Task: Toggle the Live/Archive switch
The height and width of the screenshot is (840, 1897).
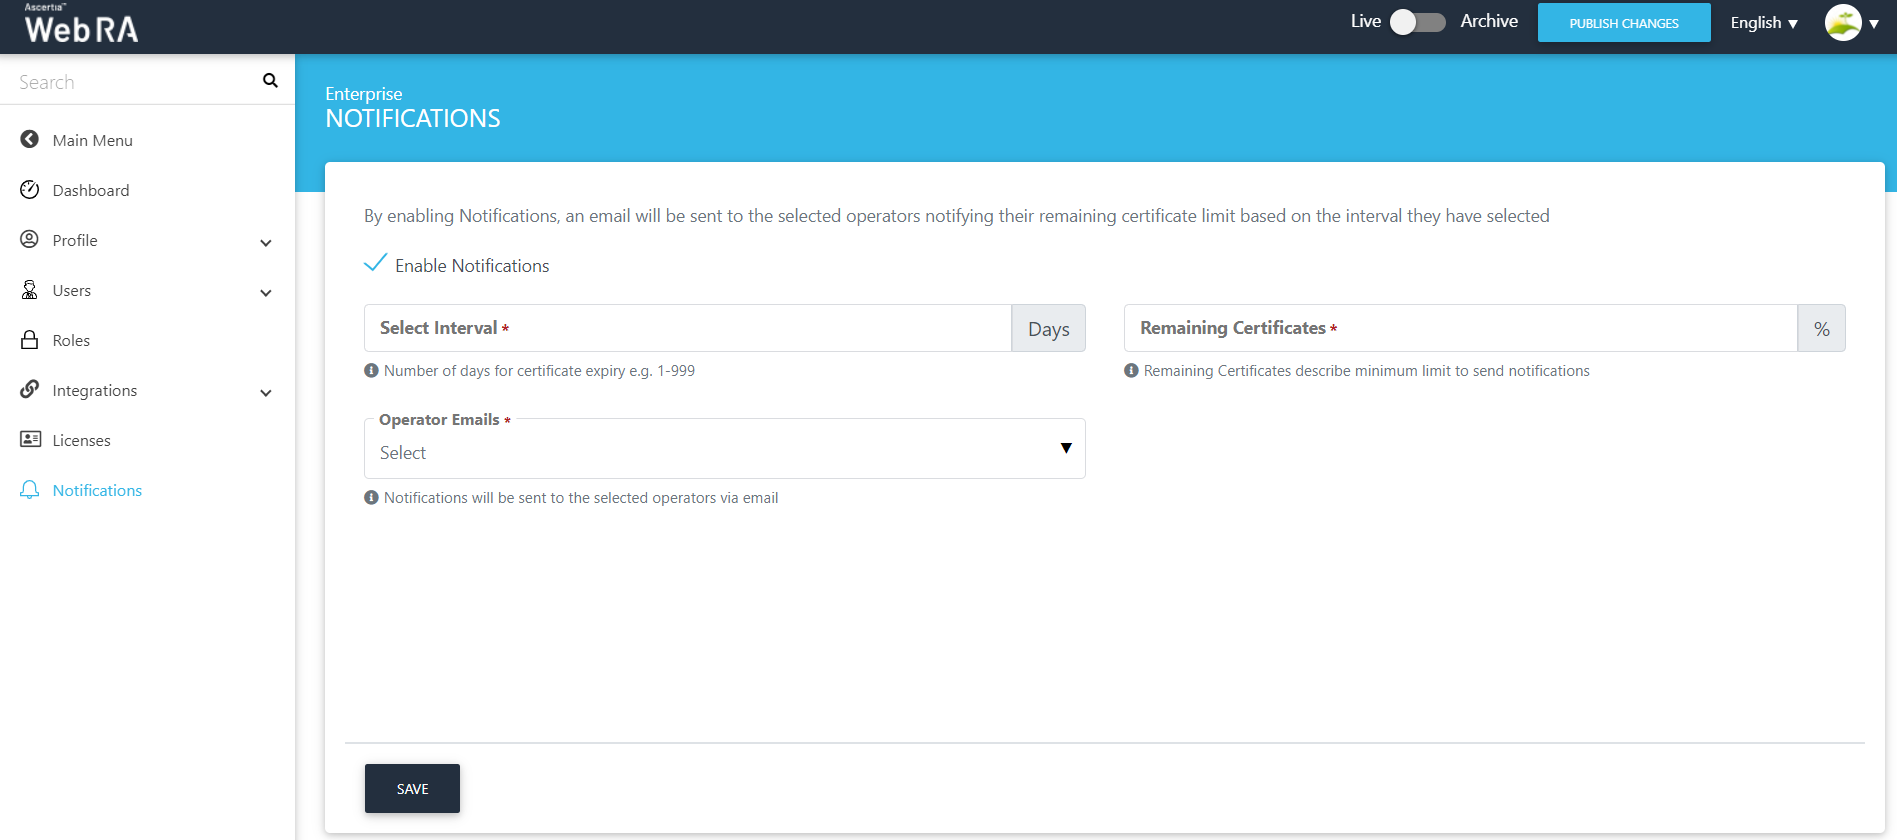Action: pos(1418,22)
